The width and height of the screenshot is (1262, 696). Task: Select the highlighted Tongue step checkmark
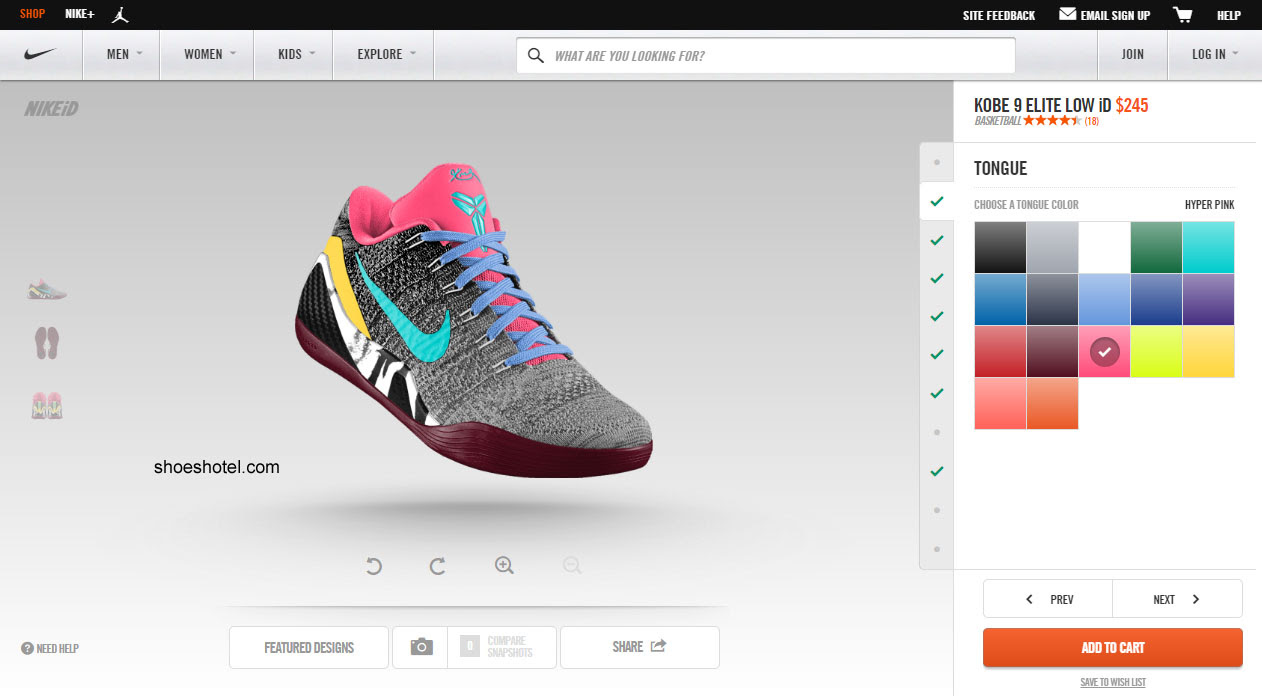pyautogui.click(x=936, y=201)
